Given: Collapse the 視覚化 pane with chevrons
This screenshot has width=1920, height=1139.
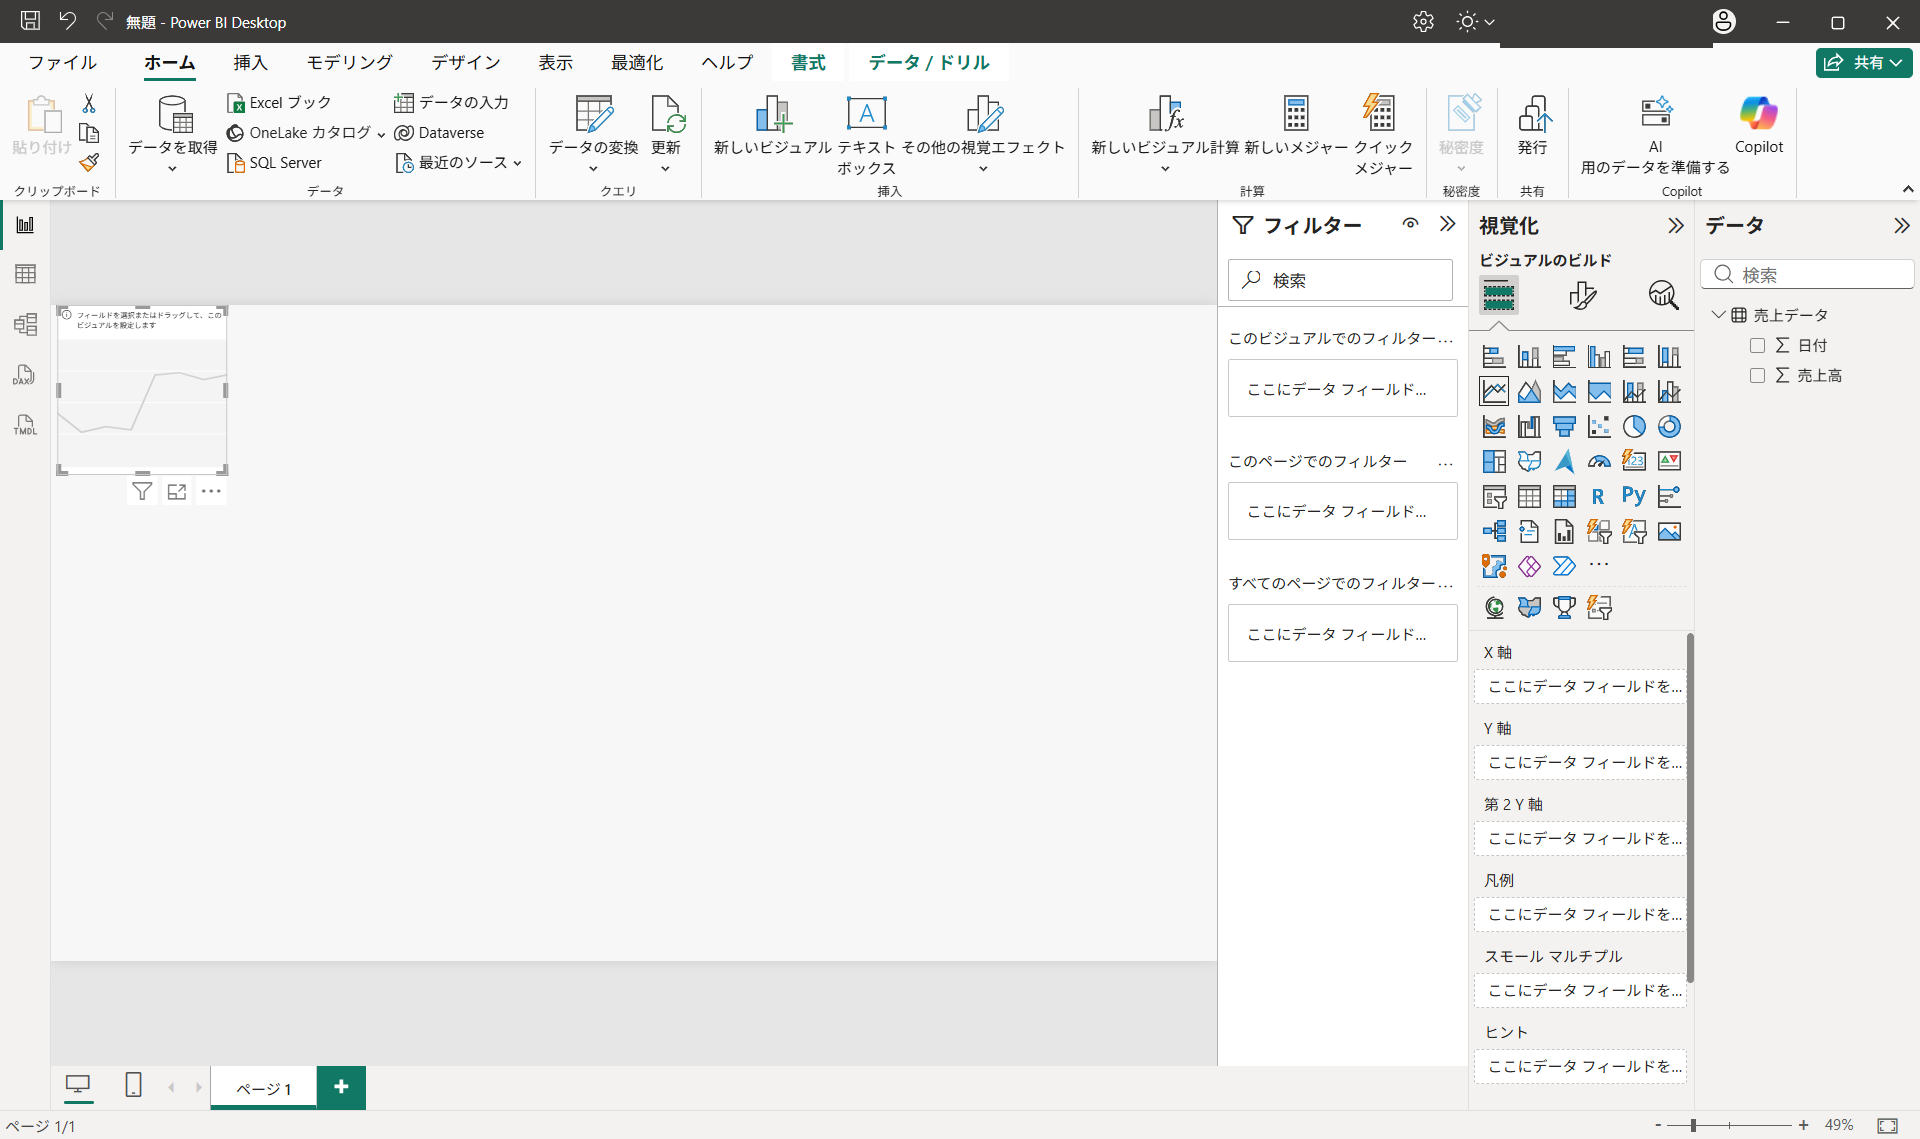Looking at the screenshot, I should point(1676,226).
